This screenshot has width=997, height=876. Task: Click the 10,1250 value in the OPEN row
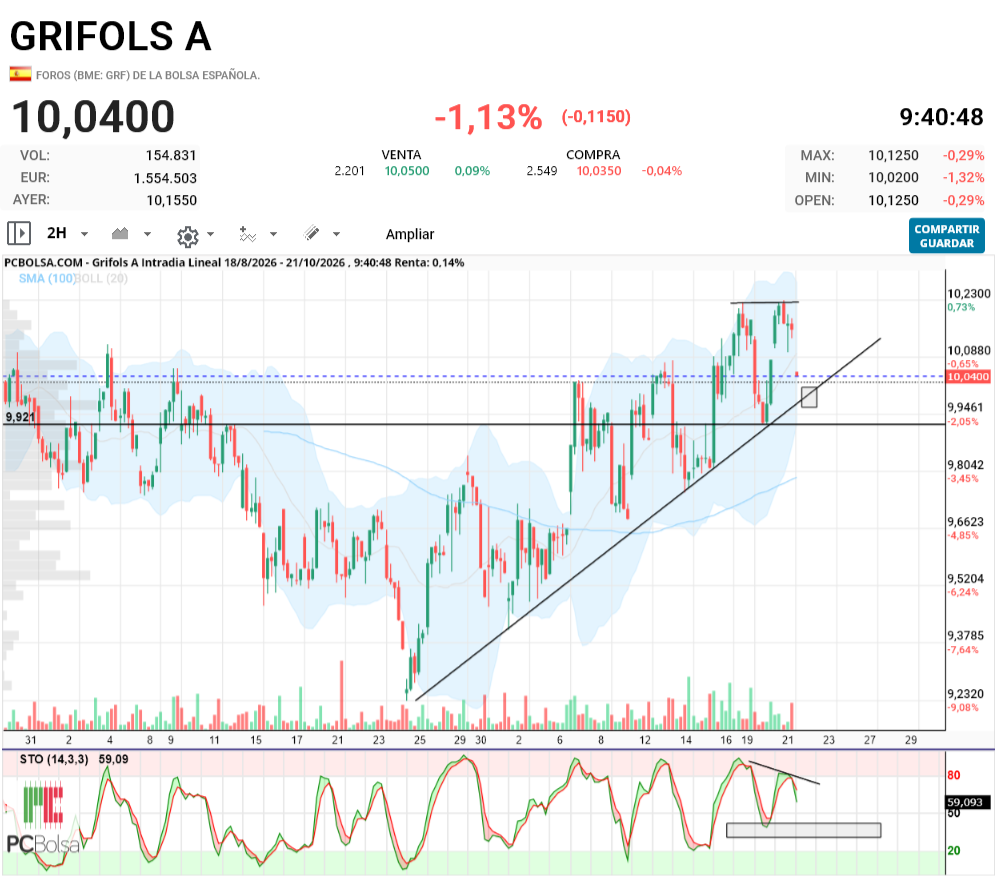point(893,200)
